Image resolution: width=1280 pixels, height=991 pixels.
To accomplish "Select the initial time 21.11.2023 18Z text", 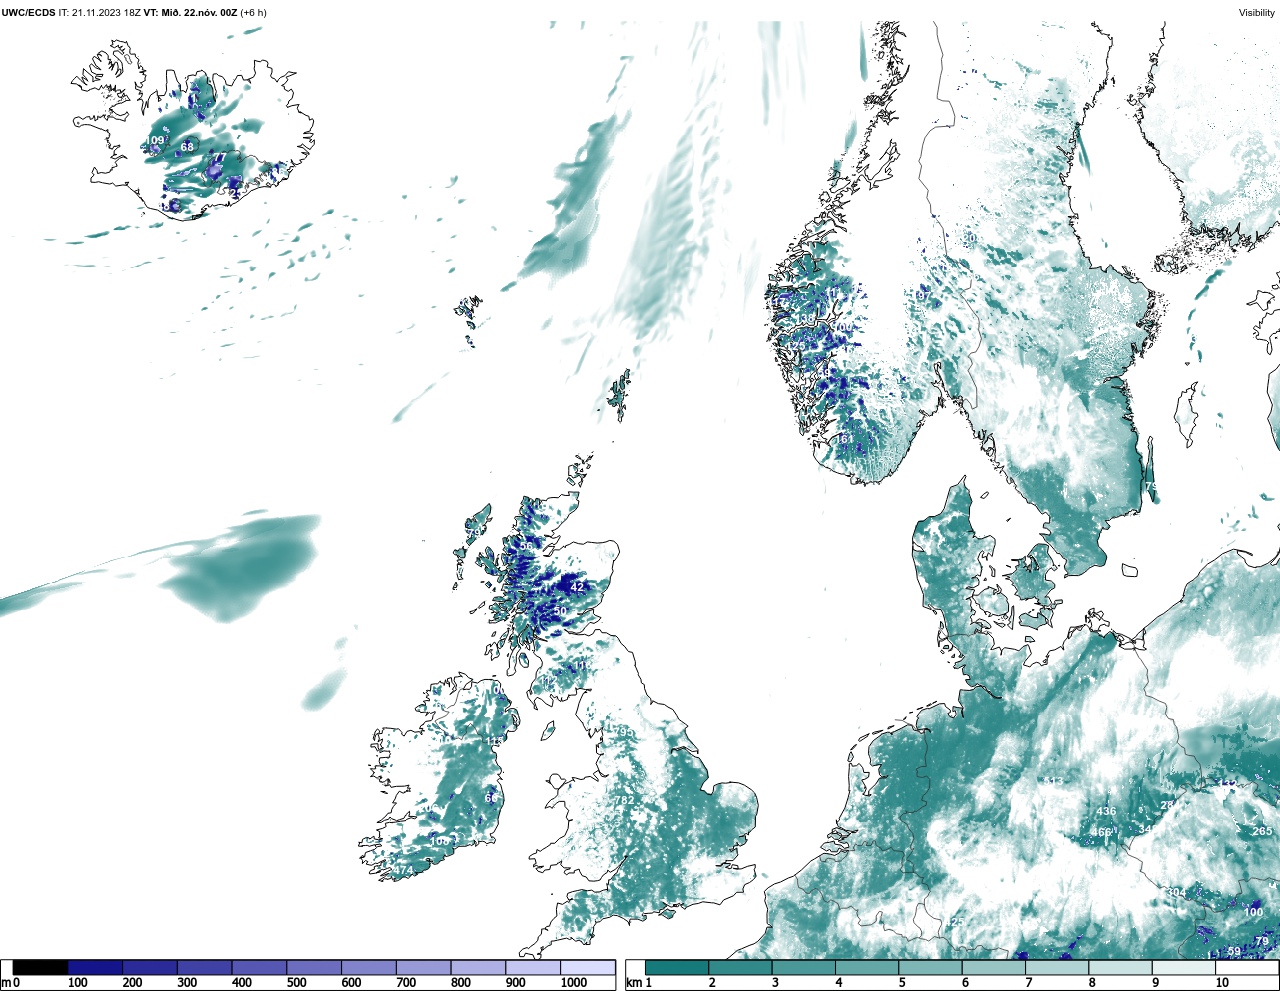I will [x=107, y=12].
